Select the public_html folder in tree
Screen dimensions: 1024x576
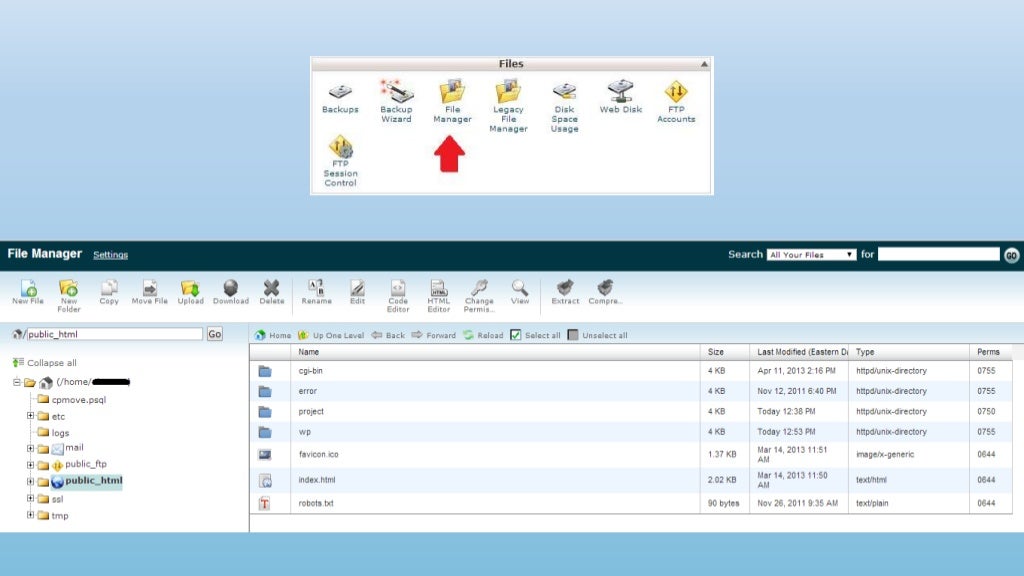pos(93,481)
